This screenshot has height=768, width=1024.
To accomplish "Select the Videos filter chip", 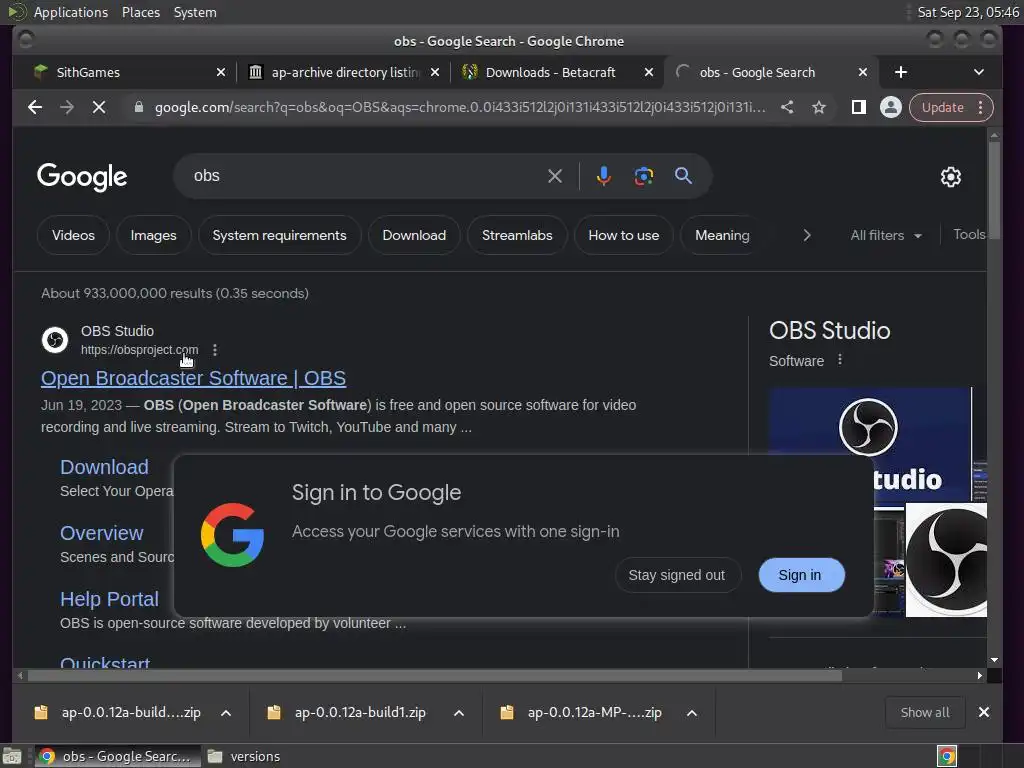I will click(73, 235).
